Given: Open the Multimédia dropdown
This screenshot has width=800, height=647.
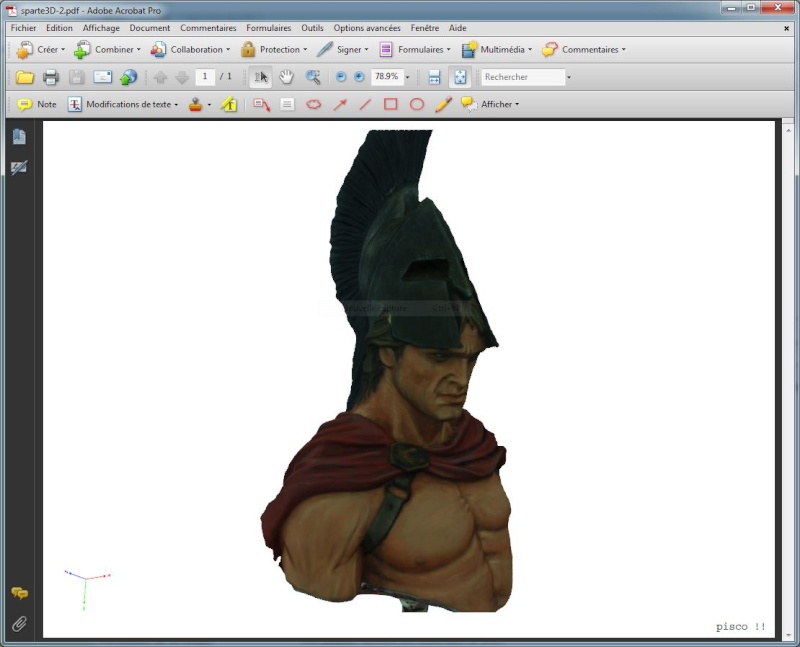Looking at the screenshot, I should coord(496,49).
